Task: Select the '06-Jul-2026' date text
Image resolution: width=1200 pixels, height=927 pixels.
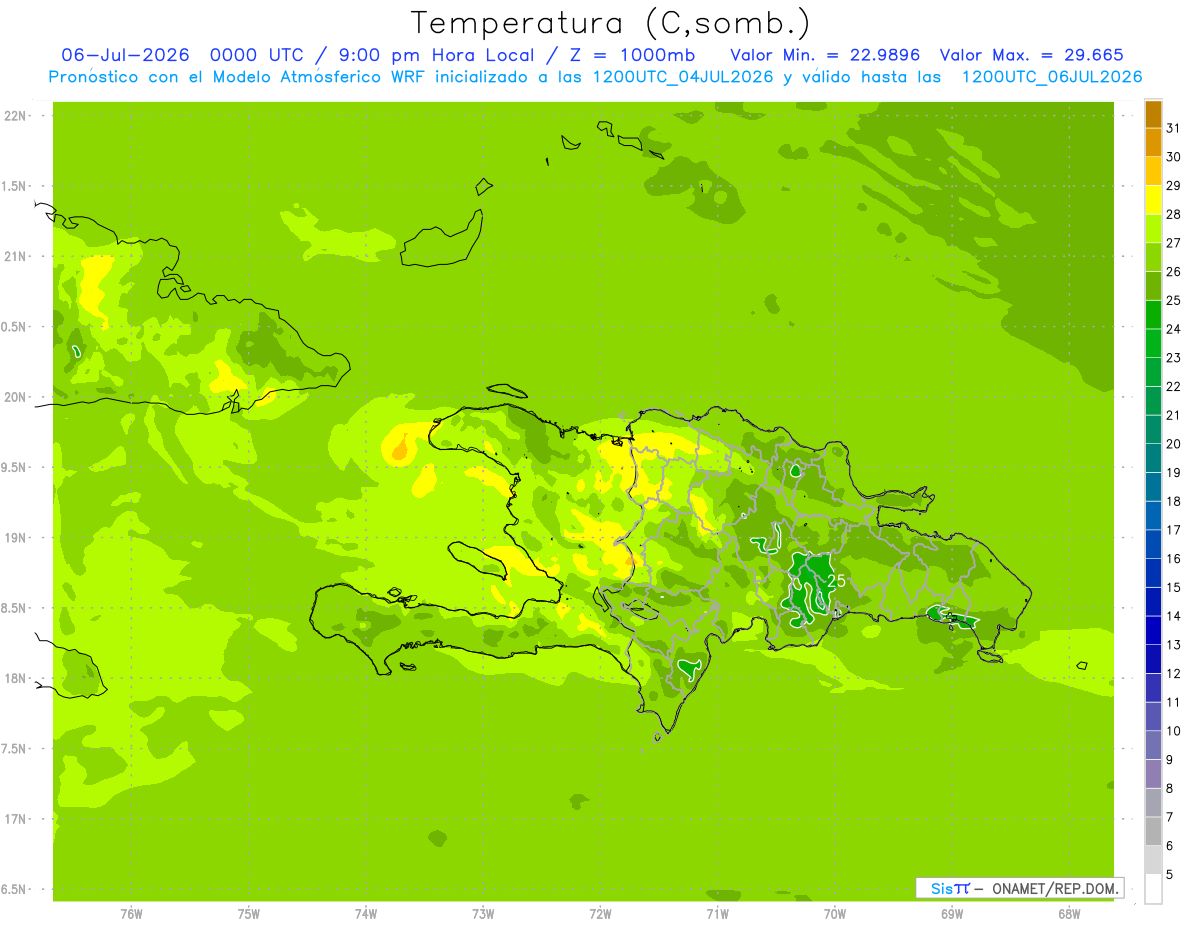Action: [x=126, y=55]
